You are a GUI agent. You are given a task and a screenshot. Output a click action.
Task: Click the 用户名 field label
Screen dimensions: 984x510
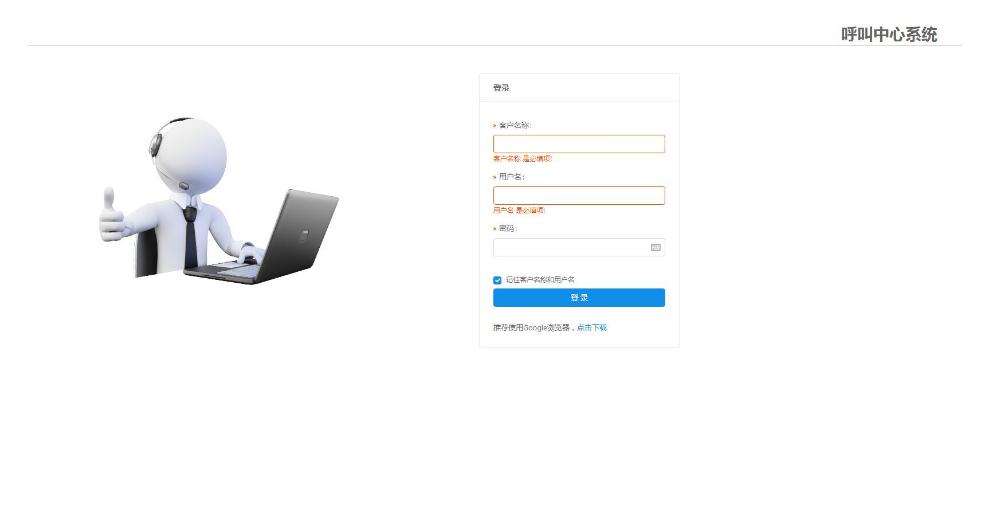[511, 177]
